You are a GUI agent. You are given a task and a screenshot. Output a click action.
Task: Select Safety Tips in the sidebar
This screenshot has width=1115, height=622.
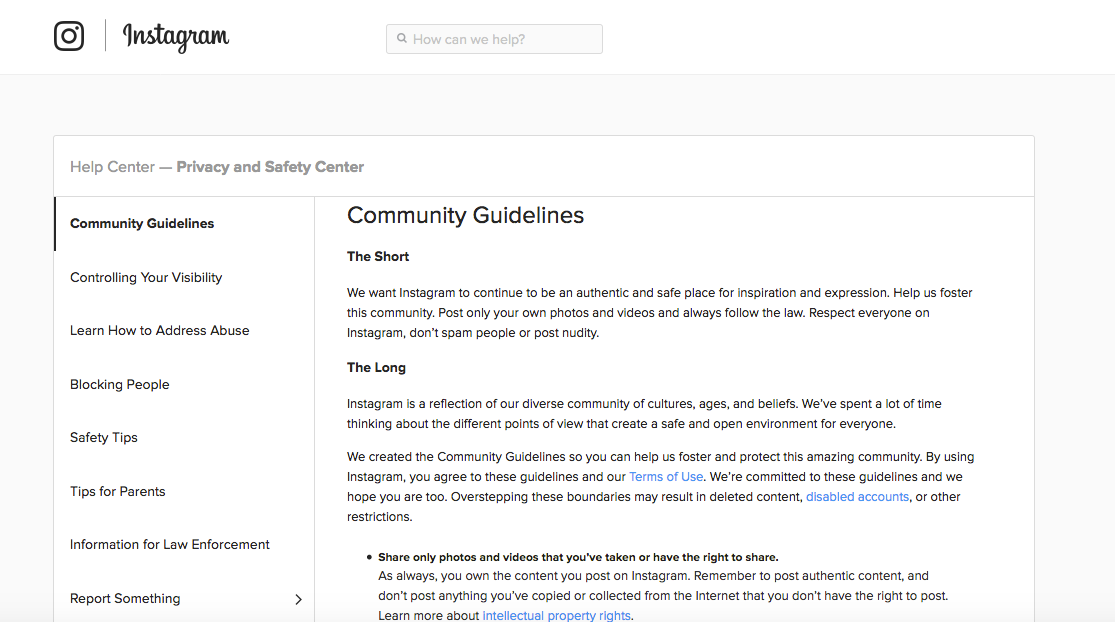[184, 438]
